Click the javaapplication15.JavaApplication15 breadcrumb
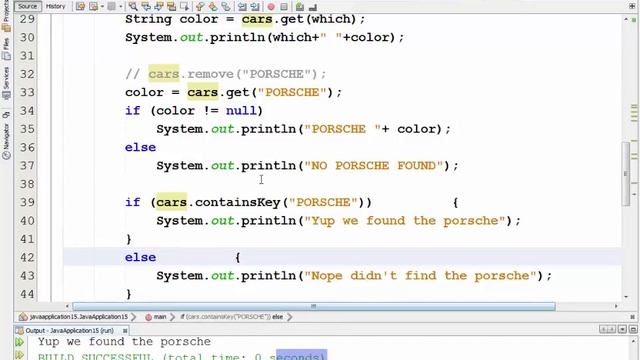 [x=74, y=317]
